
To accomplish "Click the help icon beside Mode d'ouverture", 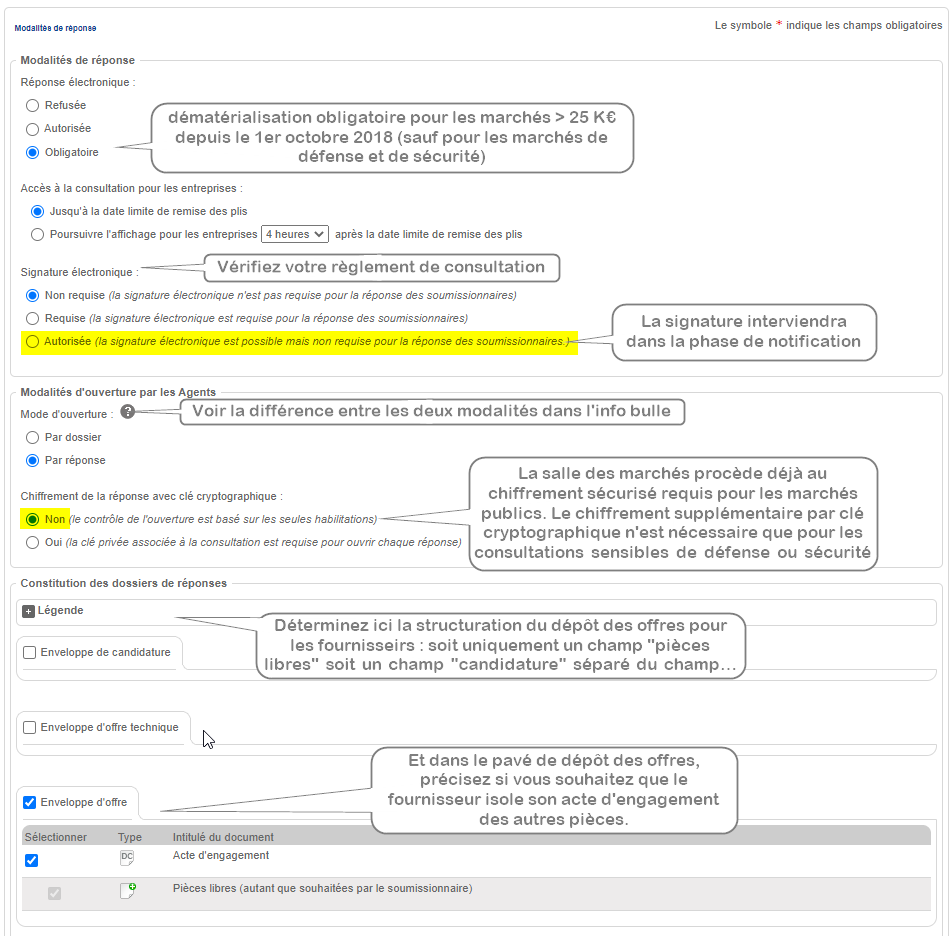I will 127,411.
